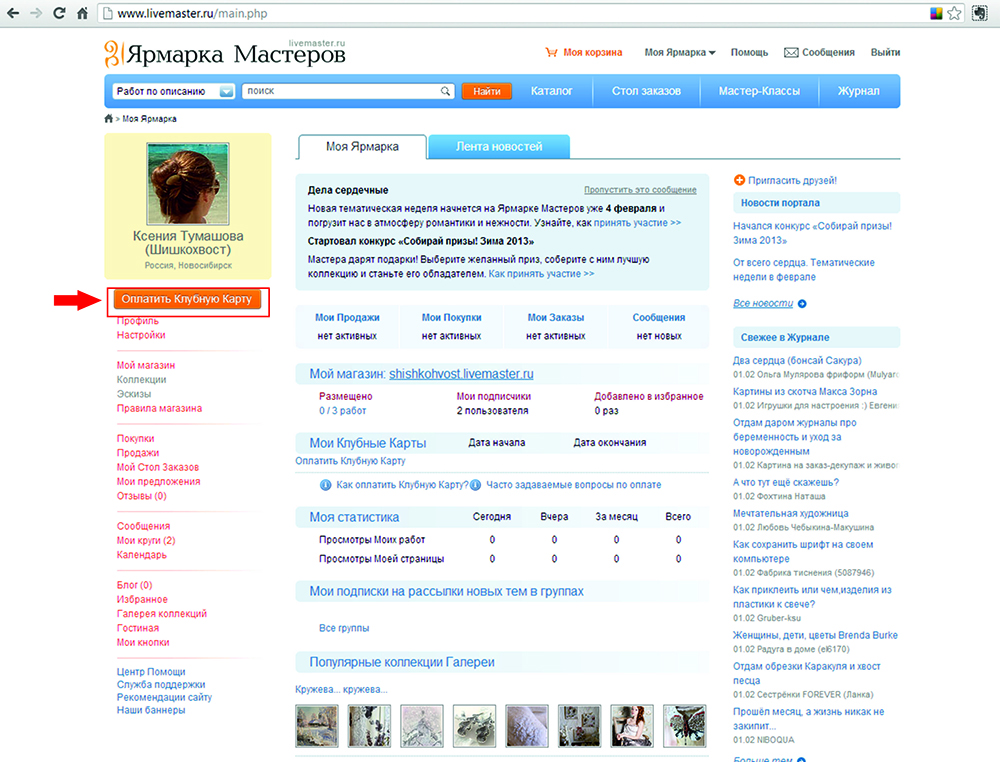Open the Календарь sidebar link
1000x762 pixels.
pyautogui.click(x=142, y=555)
